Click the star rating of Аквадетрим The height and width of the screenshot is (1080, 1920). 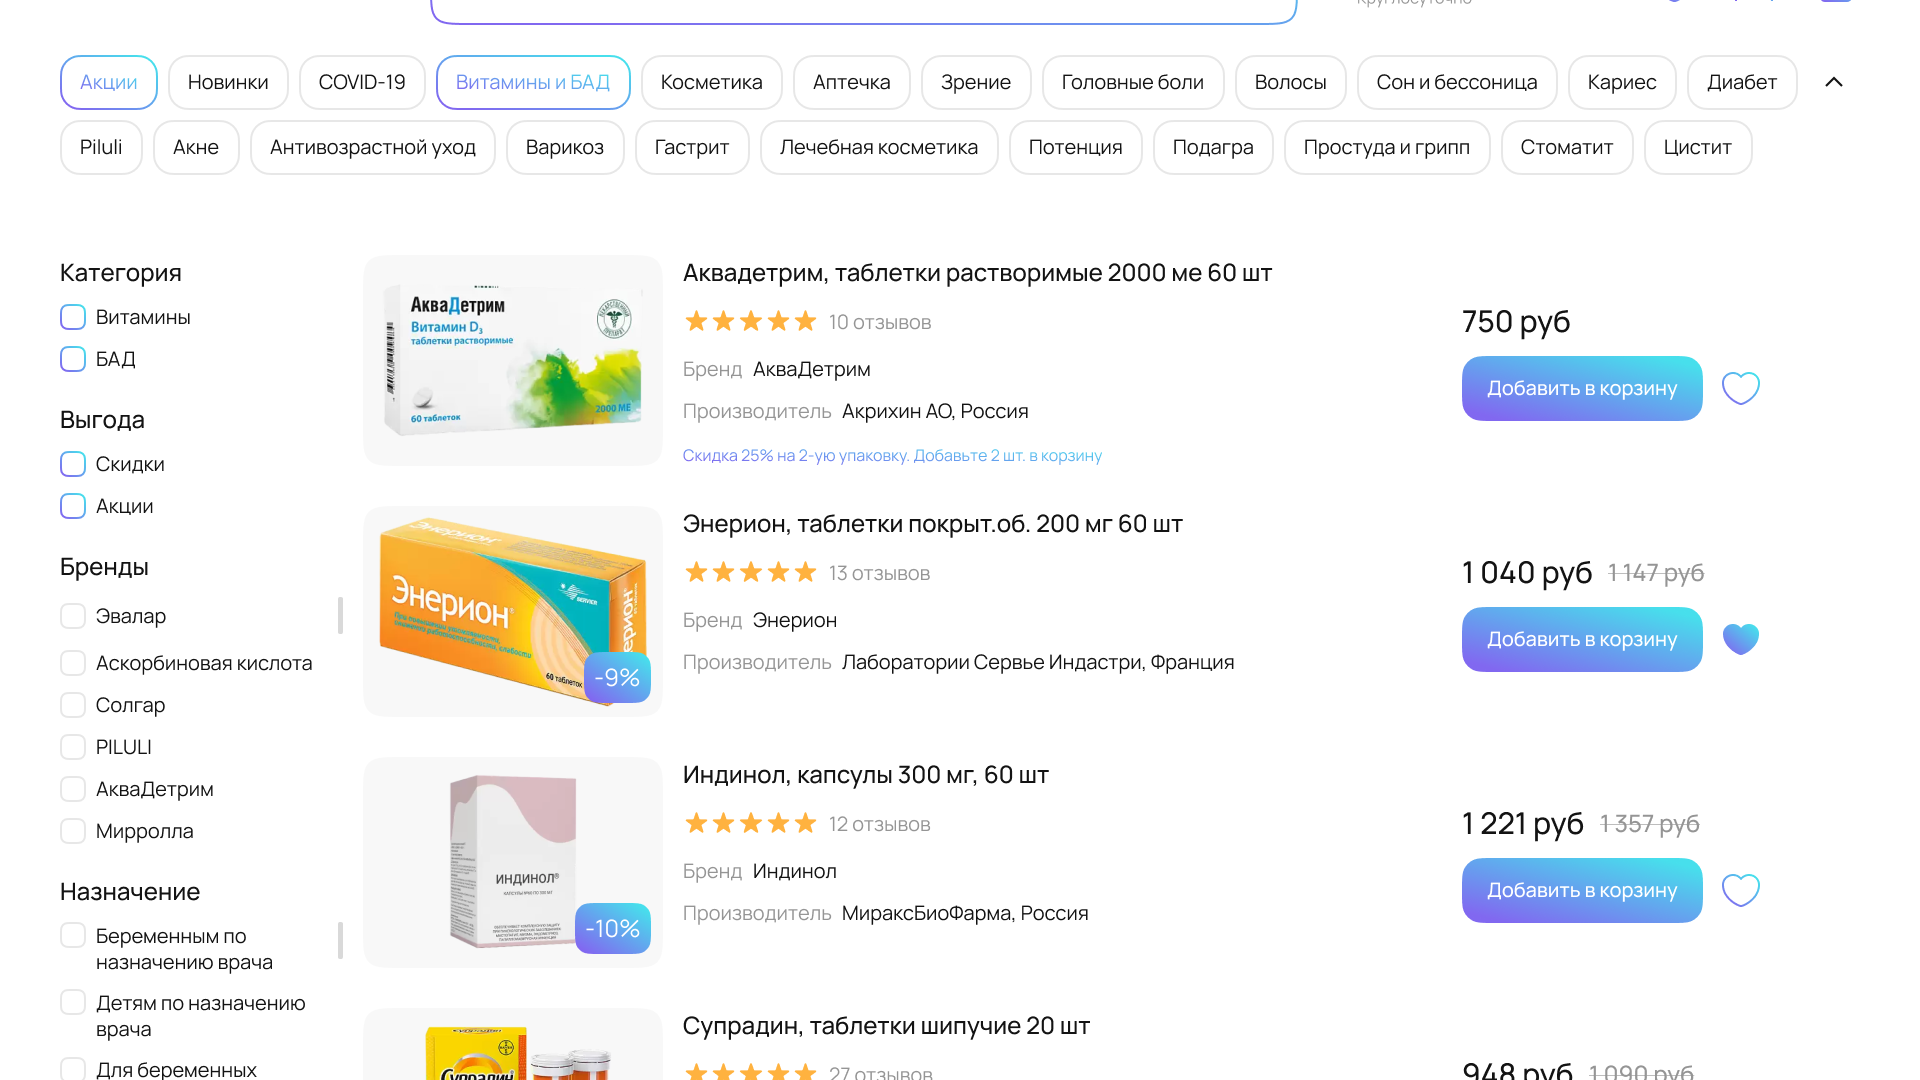(750, 322)
